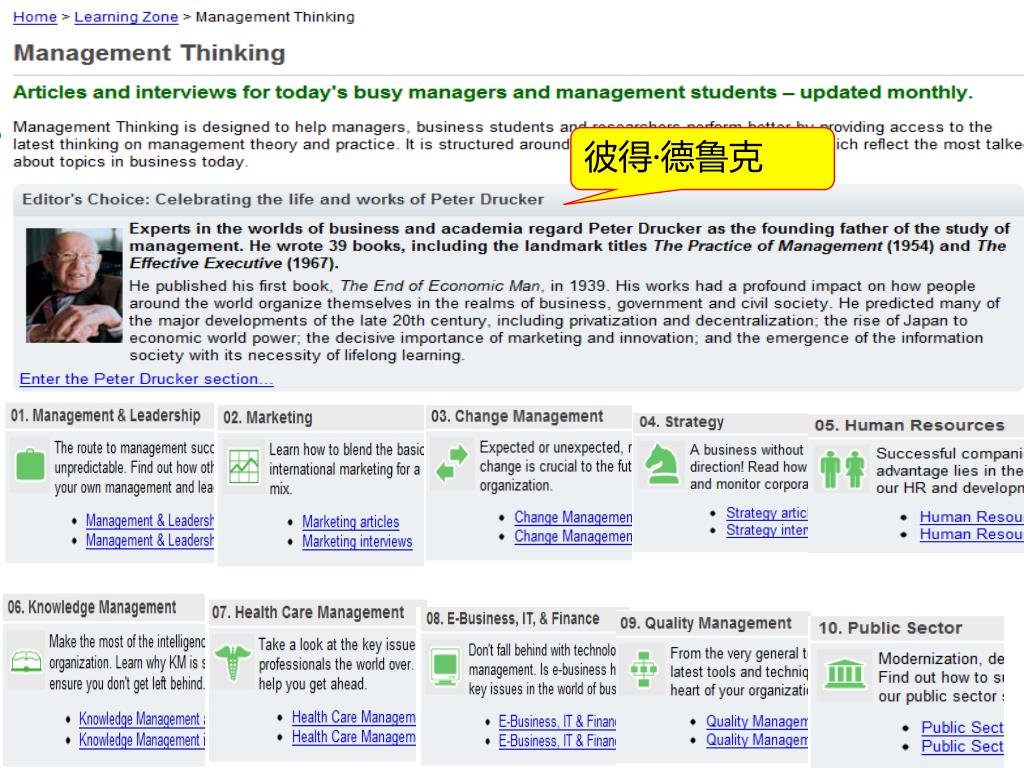Click the Management & Leadership briefcase icon
The width and height of the screenshot is (1024, 768).
[30, 465]
